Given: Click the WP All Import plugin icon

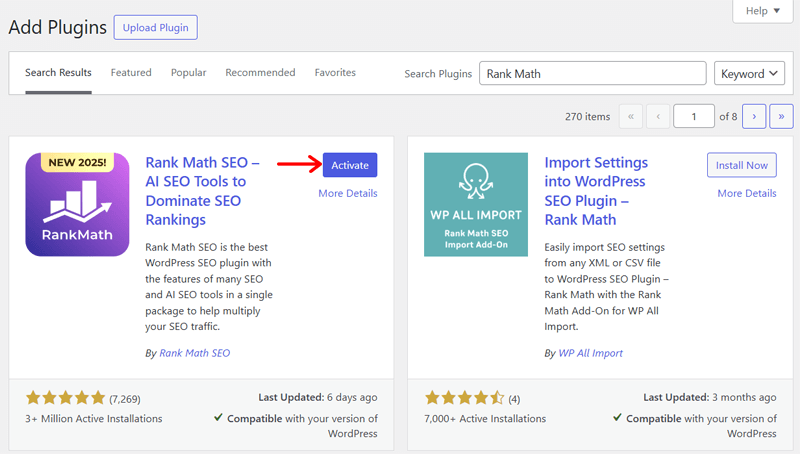Looking at the screenshot, I should pos(475,204).
